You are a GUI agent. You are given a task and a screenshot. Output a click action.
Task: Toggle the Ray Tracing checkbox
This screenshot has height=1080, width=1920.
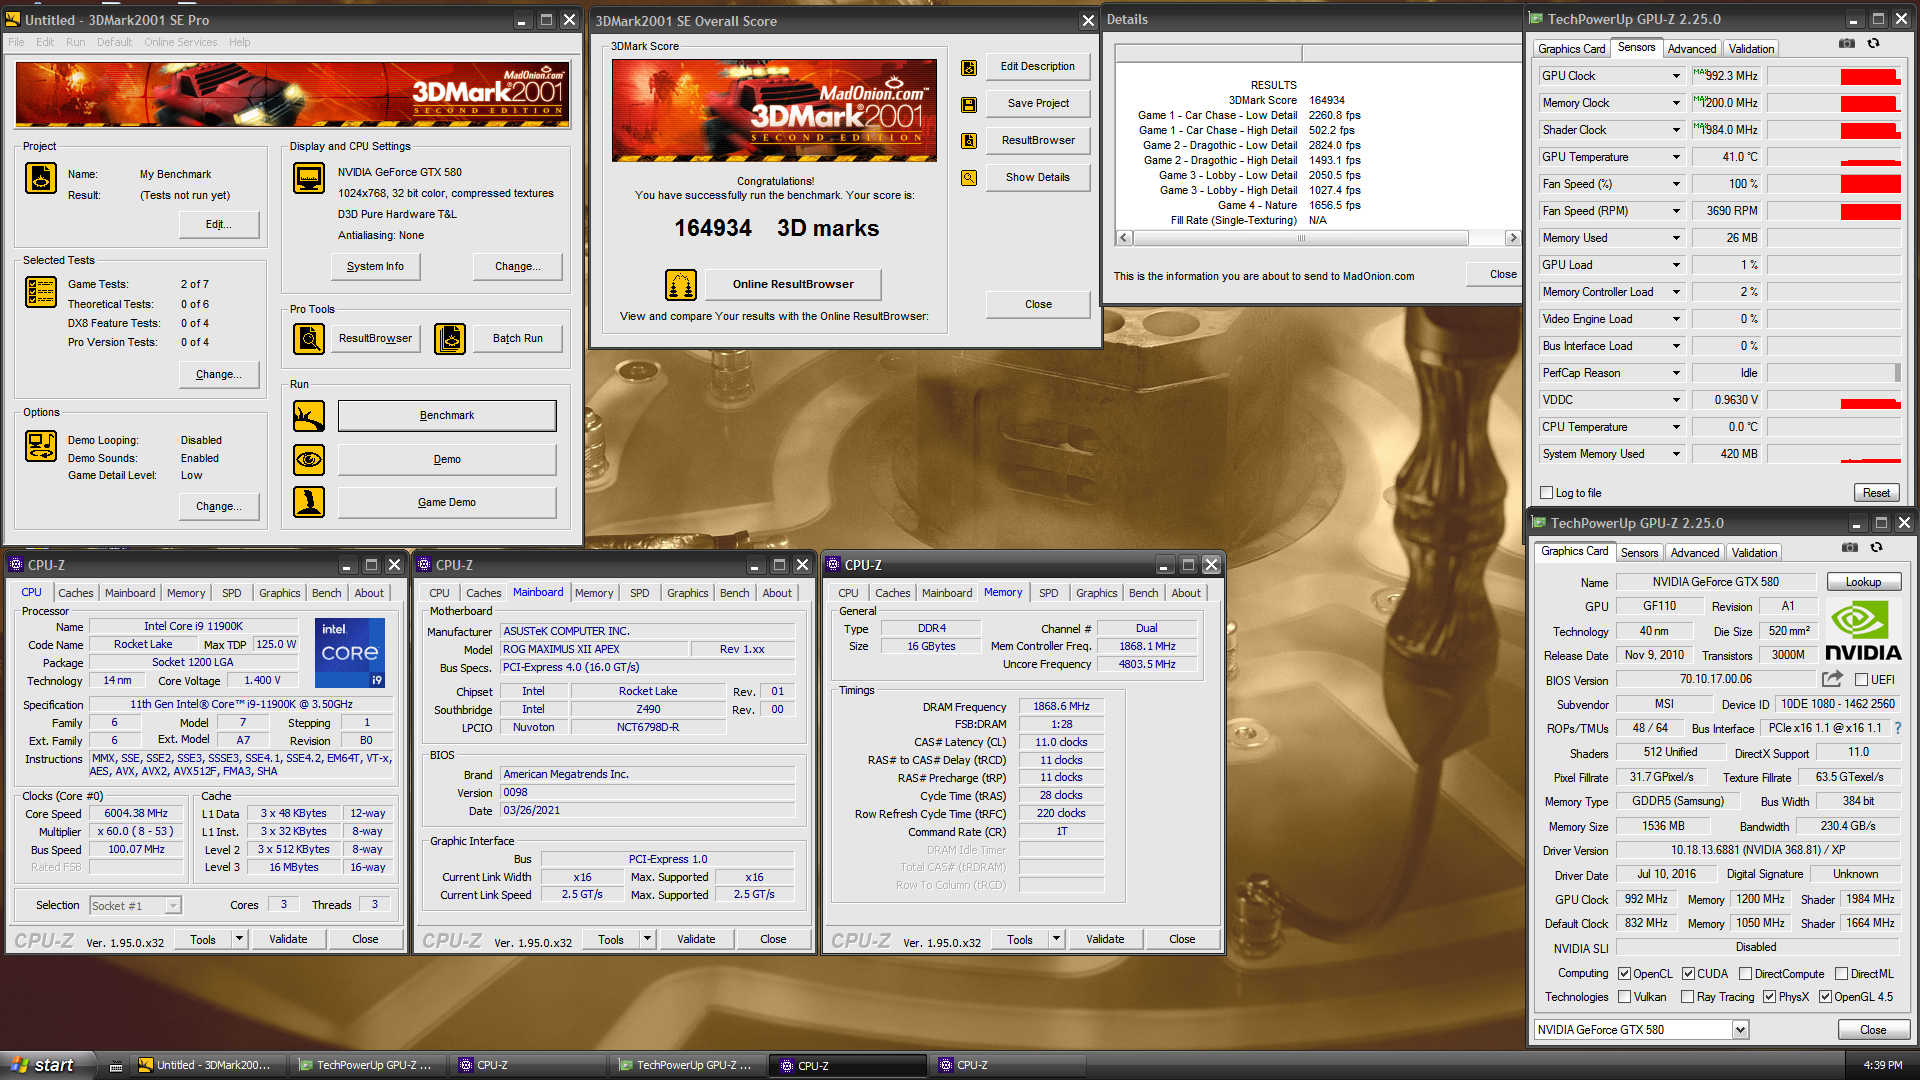[1688, 997]
